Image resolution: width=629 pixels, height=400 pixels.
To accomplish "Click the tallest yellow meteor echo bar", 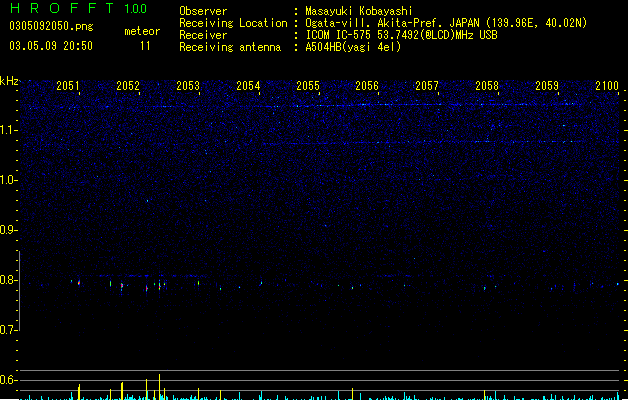I will coord(159,386).
